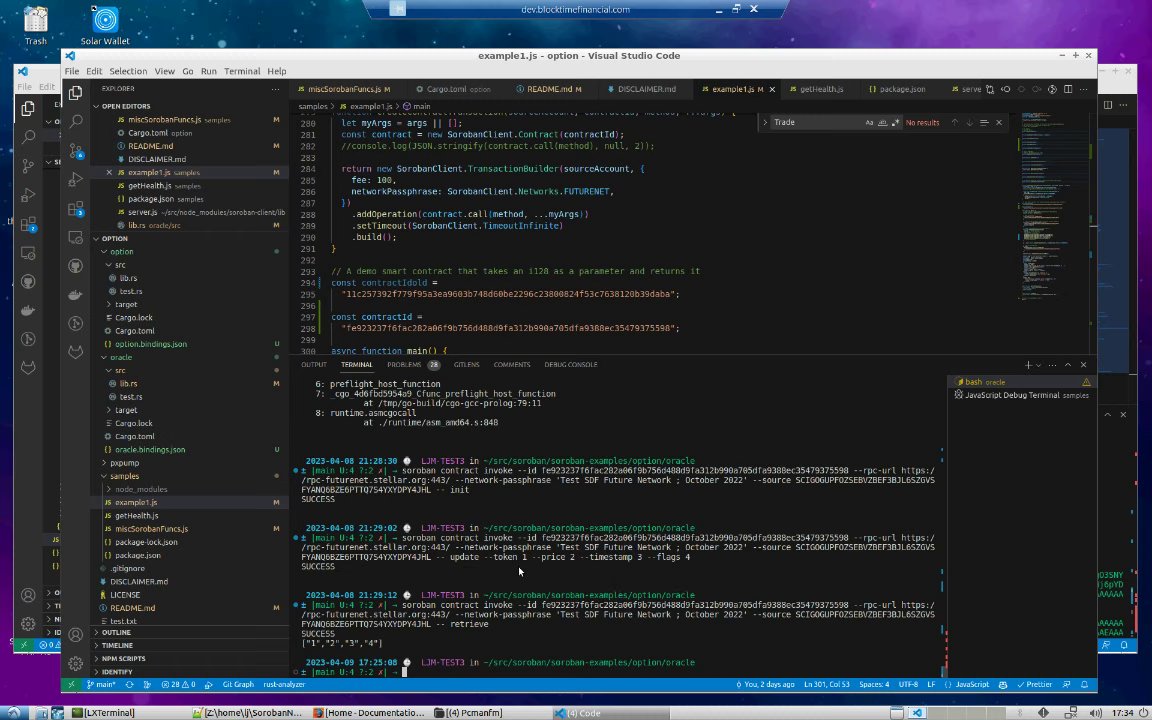Expand the OUTLINE section

[116, 632]
